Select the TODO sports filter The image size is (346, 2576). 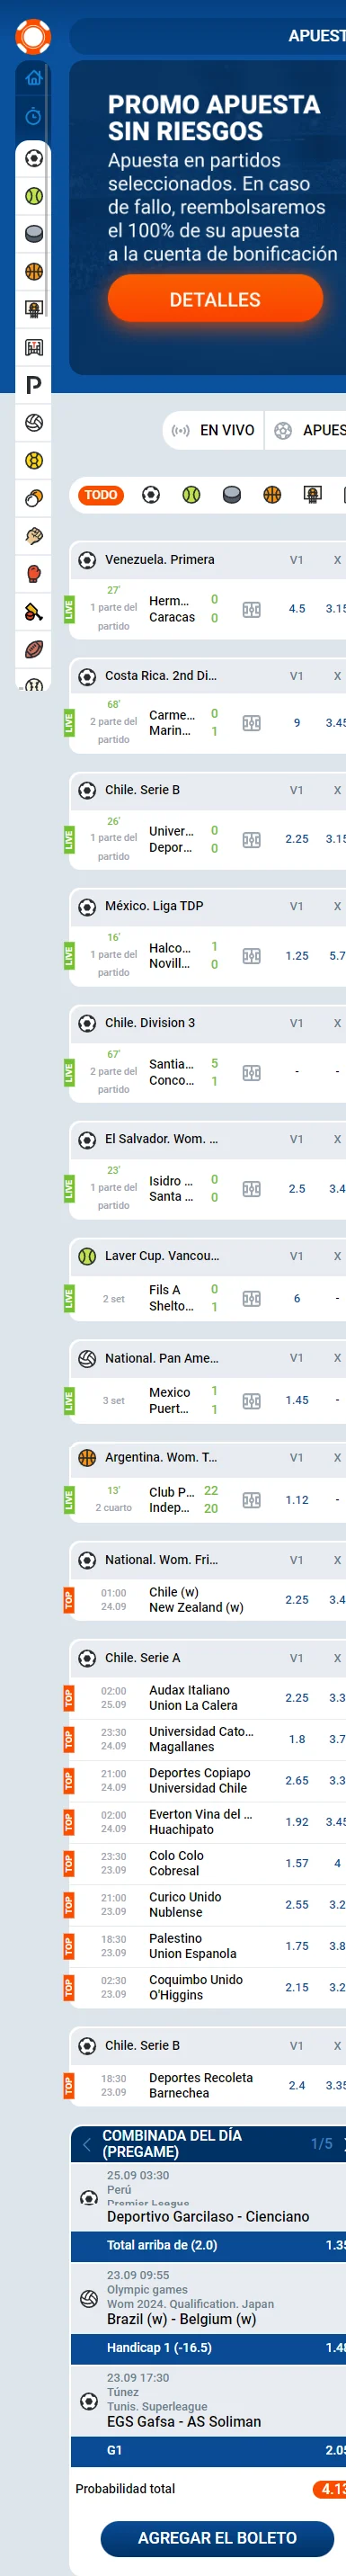[101, 495]
